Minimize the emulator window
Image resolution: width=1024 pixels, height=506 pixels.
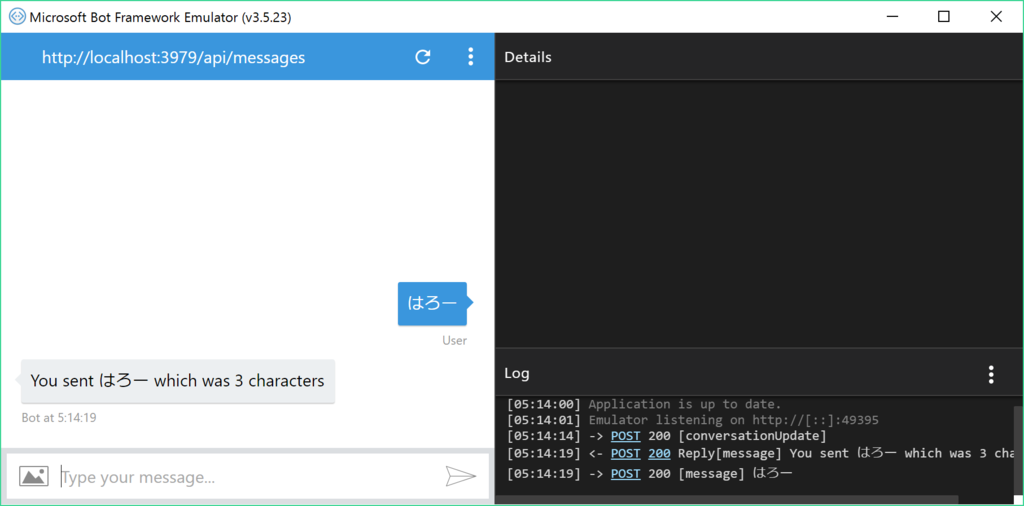[x=891, y=17]
